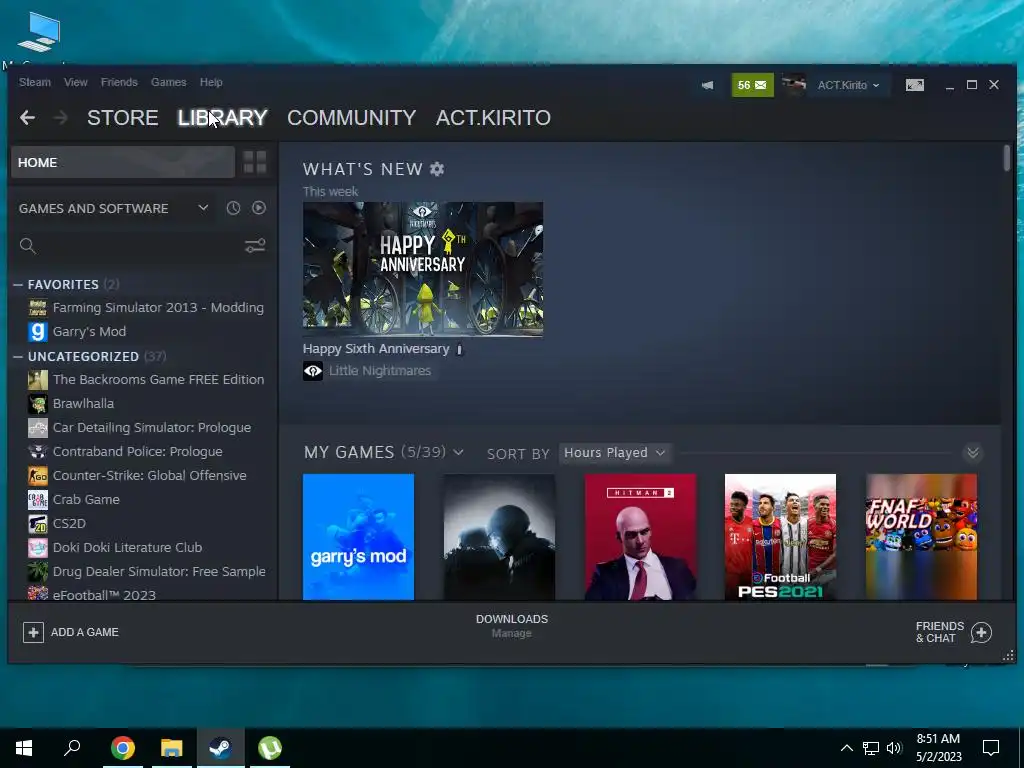
Task: Go to the COMMUNITY tab
Action: [351, 118]
